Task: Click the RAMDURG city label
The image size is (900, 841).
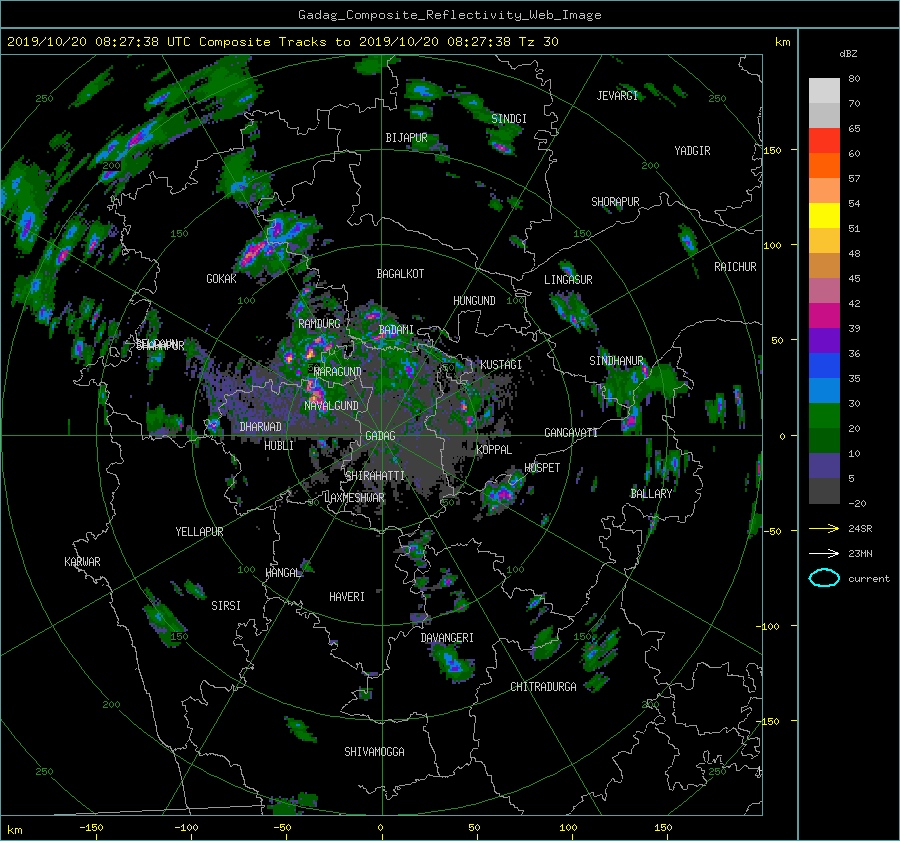Action: pyautogui.click(x=319, y=324)
